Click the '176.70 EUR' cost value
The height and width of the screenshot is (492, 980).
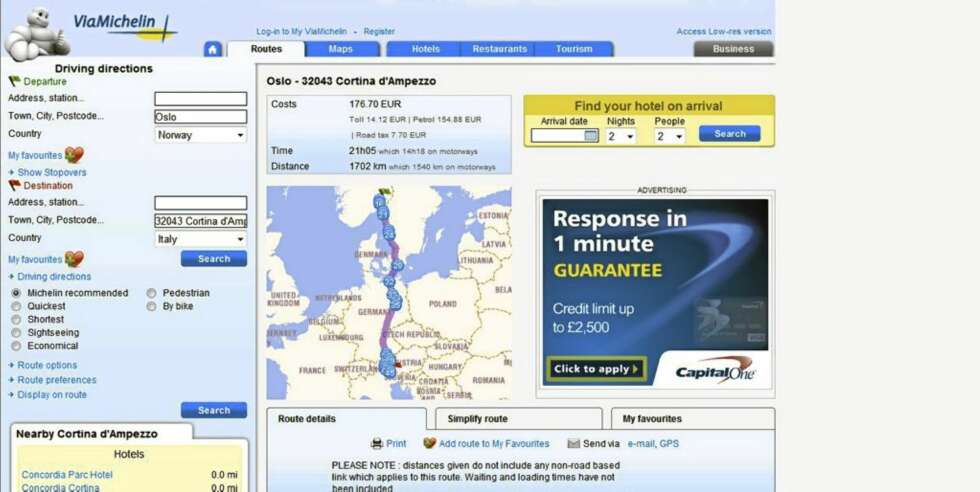click(x=375, y=104)
